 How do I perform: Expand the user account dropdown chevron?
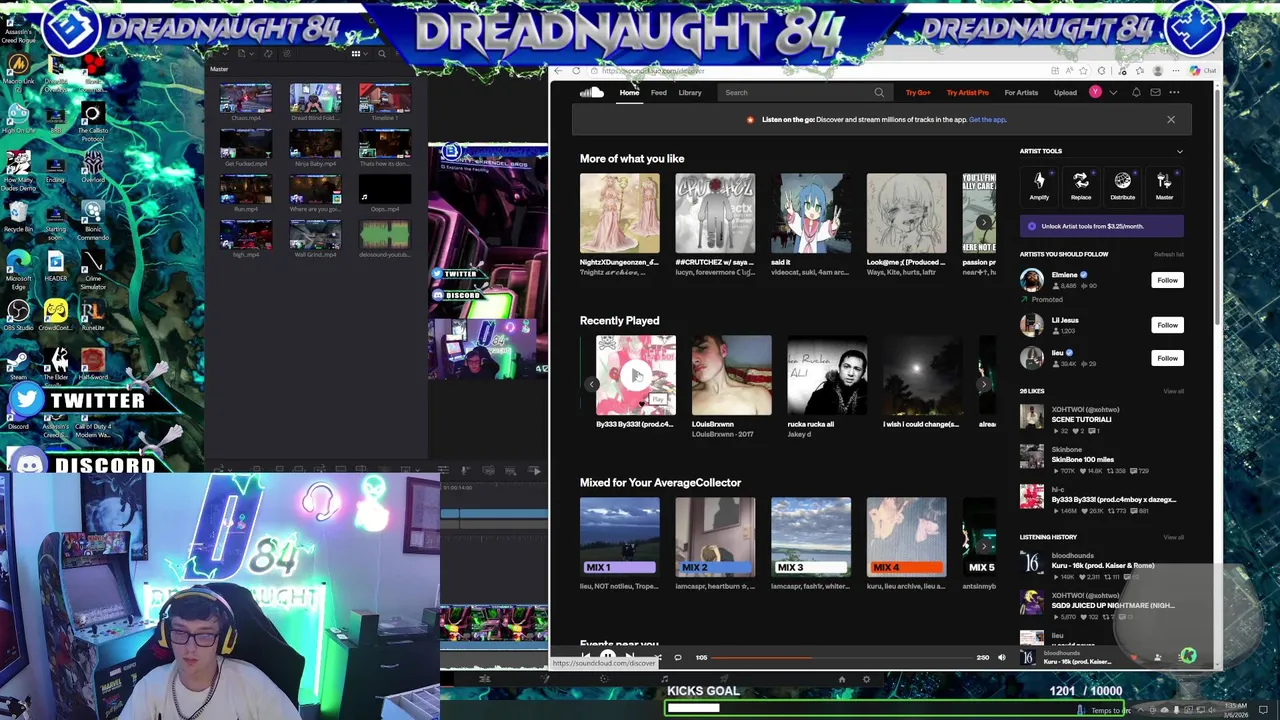point(1113,93)
